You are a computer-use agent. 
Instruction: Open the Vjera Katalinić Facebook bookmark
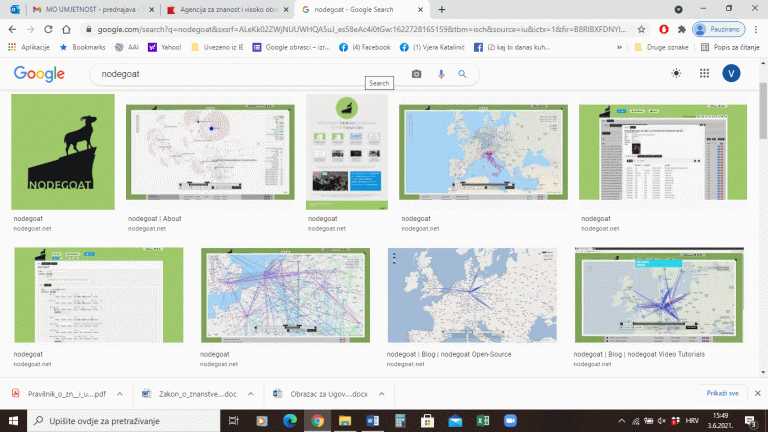[432, 48]
